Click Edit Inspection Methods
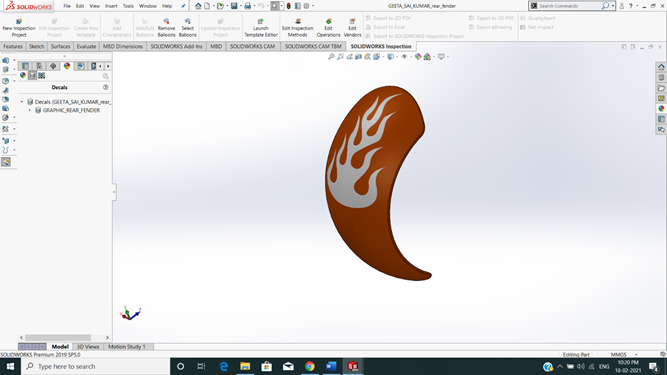 [x=297, y=28]
